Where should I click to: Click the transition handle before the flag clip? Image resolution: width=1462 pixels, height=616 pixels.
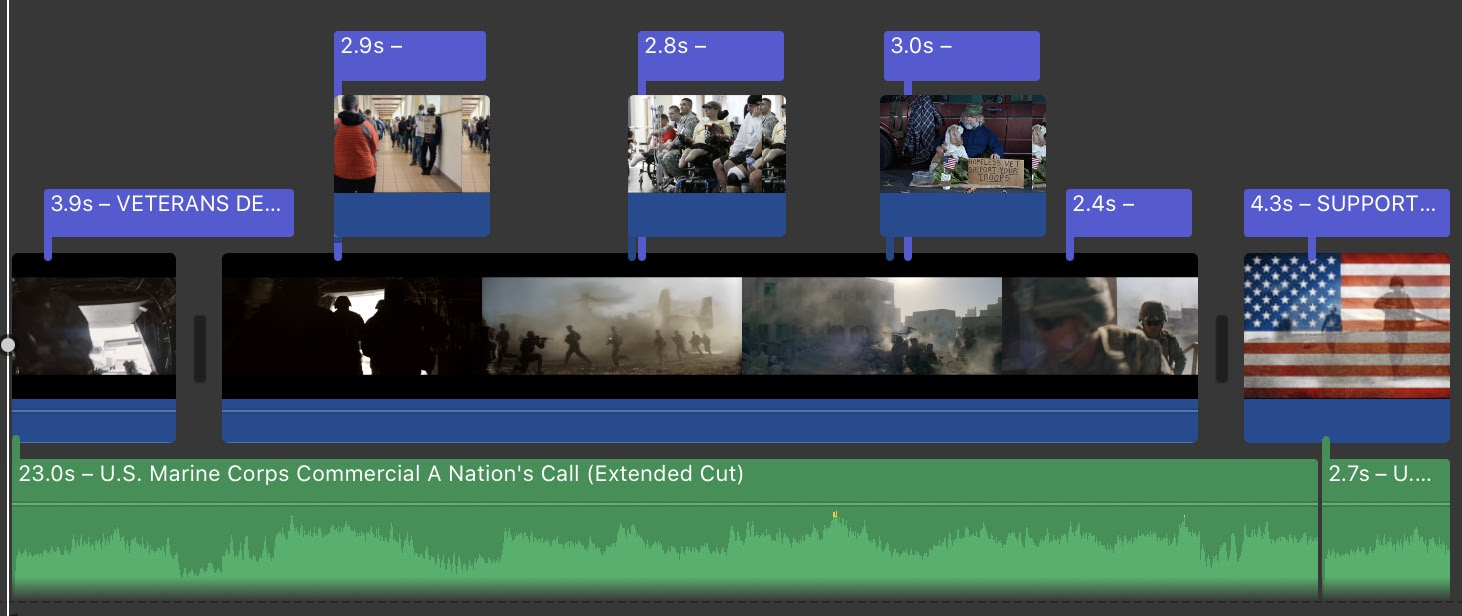pos(1221,348)
